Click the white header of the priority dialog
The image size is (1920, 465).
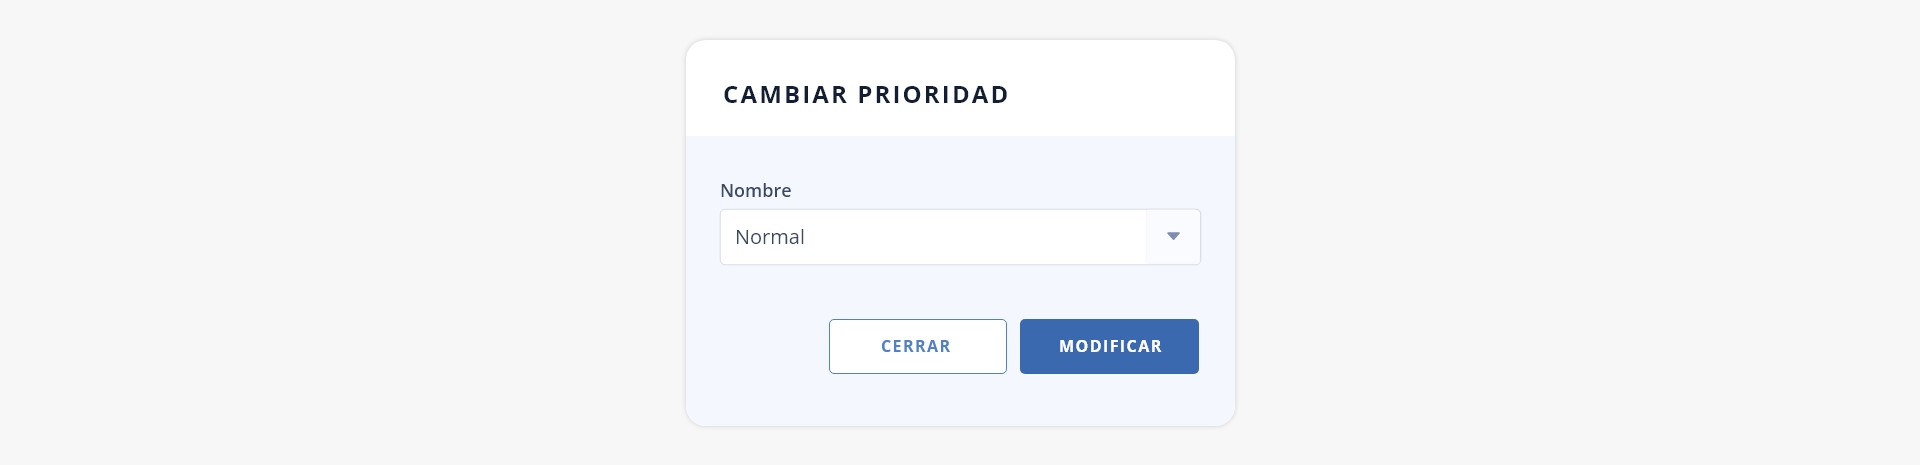pyautogui.click(x=960, y=88)
